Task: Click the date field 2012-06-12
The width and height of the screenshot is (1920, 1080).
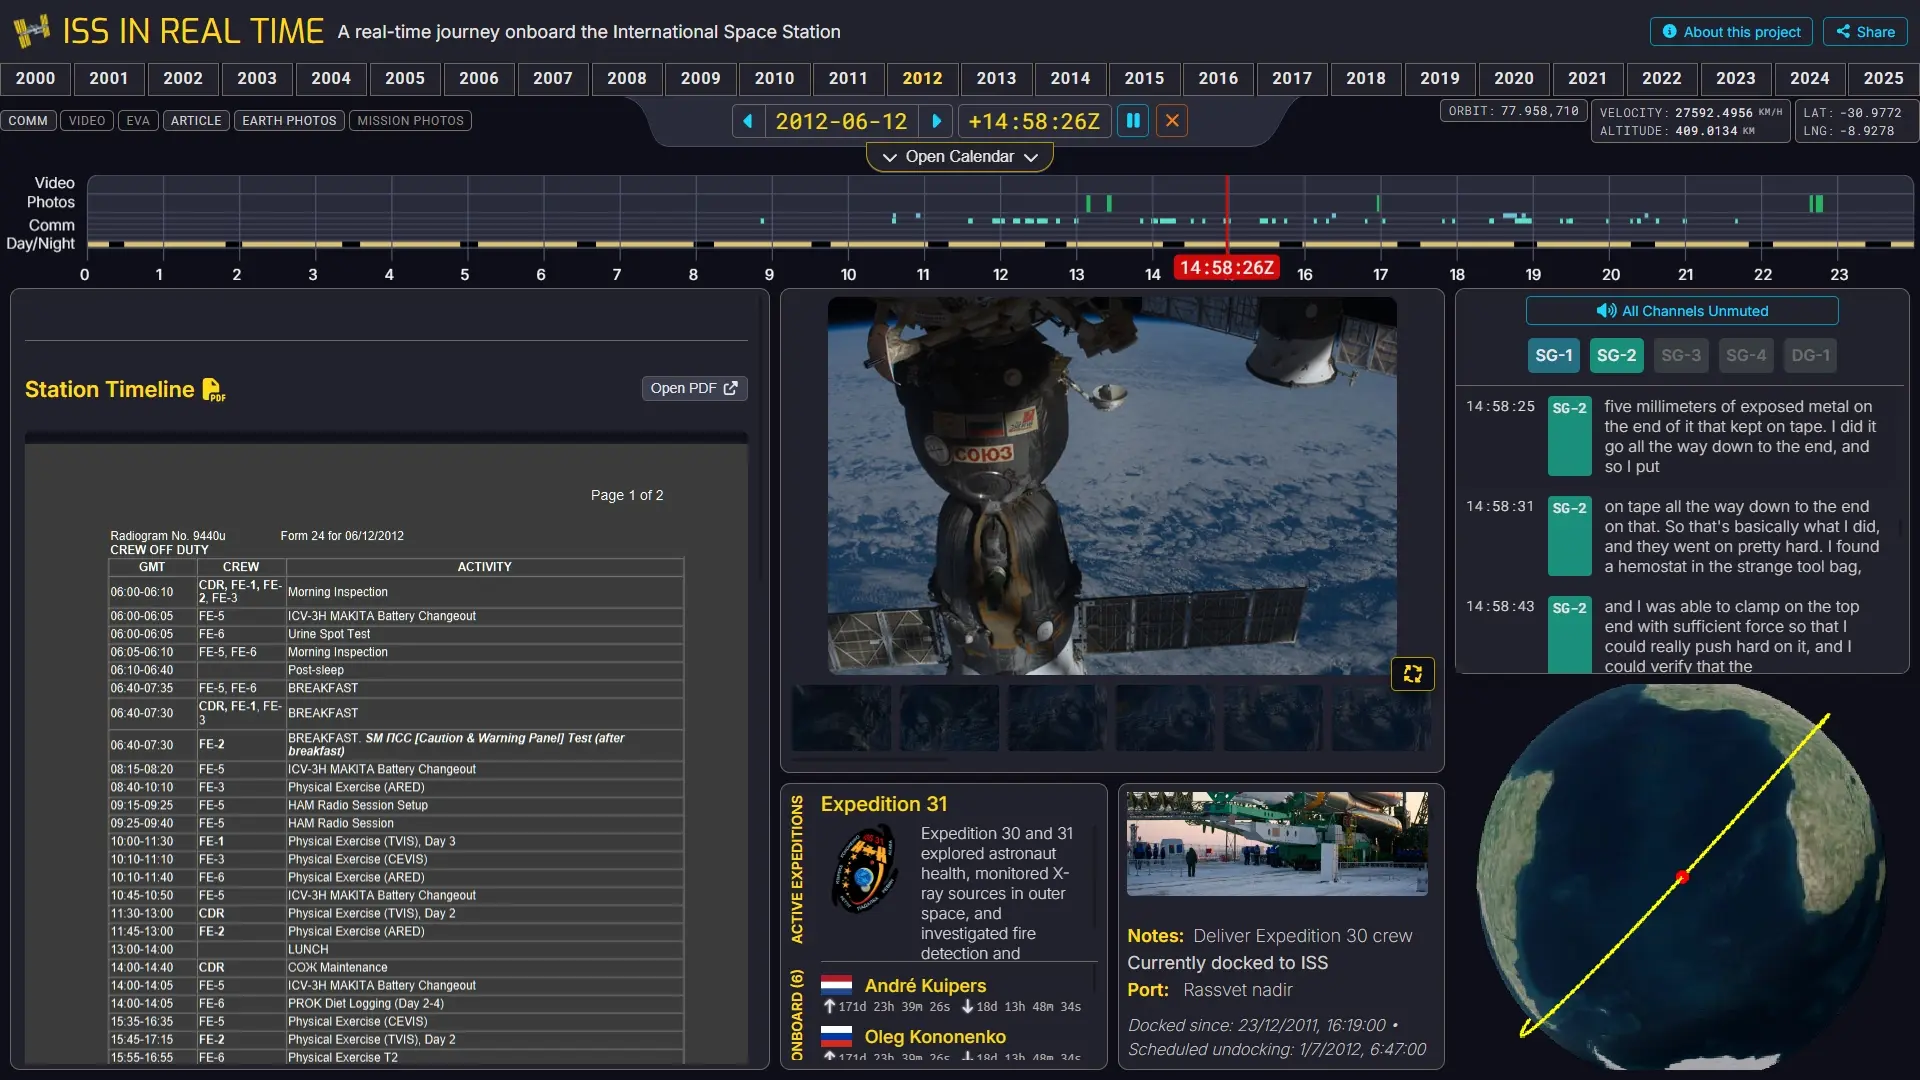Action: tap(841, 121)
